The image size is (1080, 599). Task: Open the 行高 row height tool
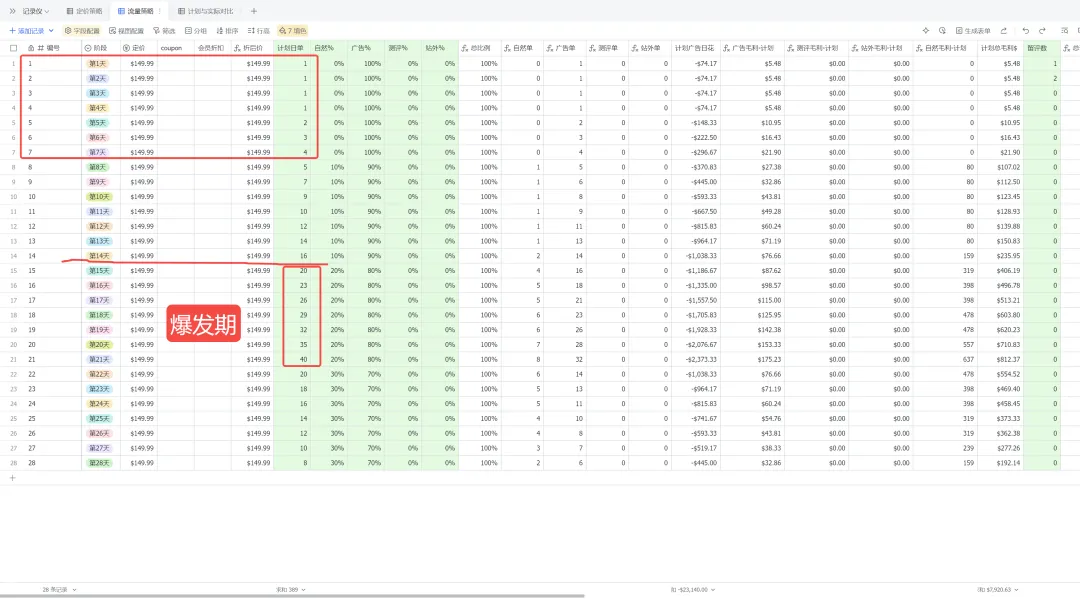pos(259,31)
